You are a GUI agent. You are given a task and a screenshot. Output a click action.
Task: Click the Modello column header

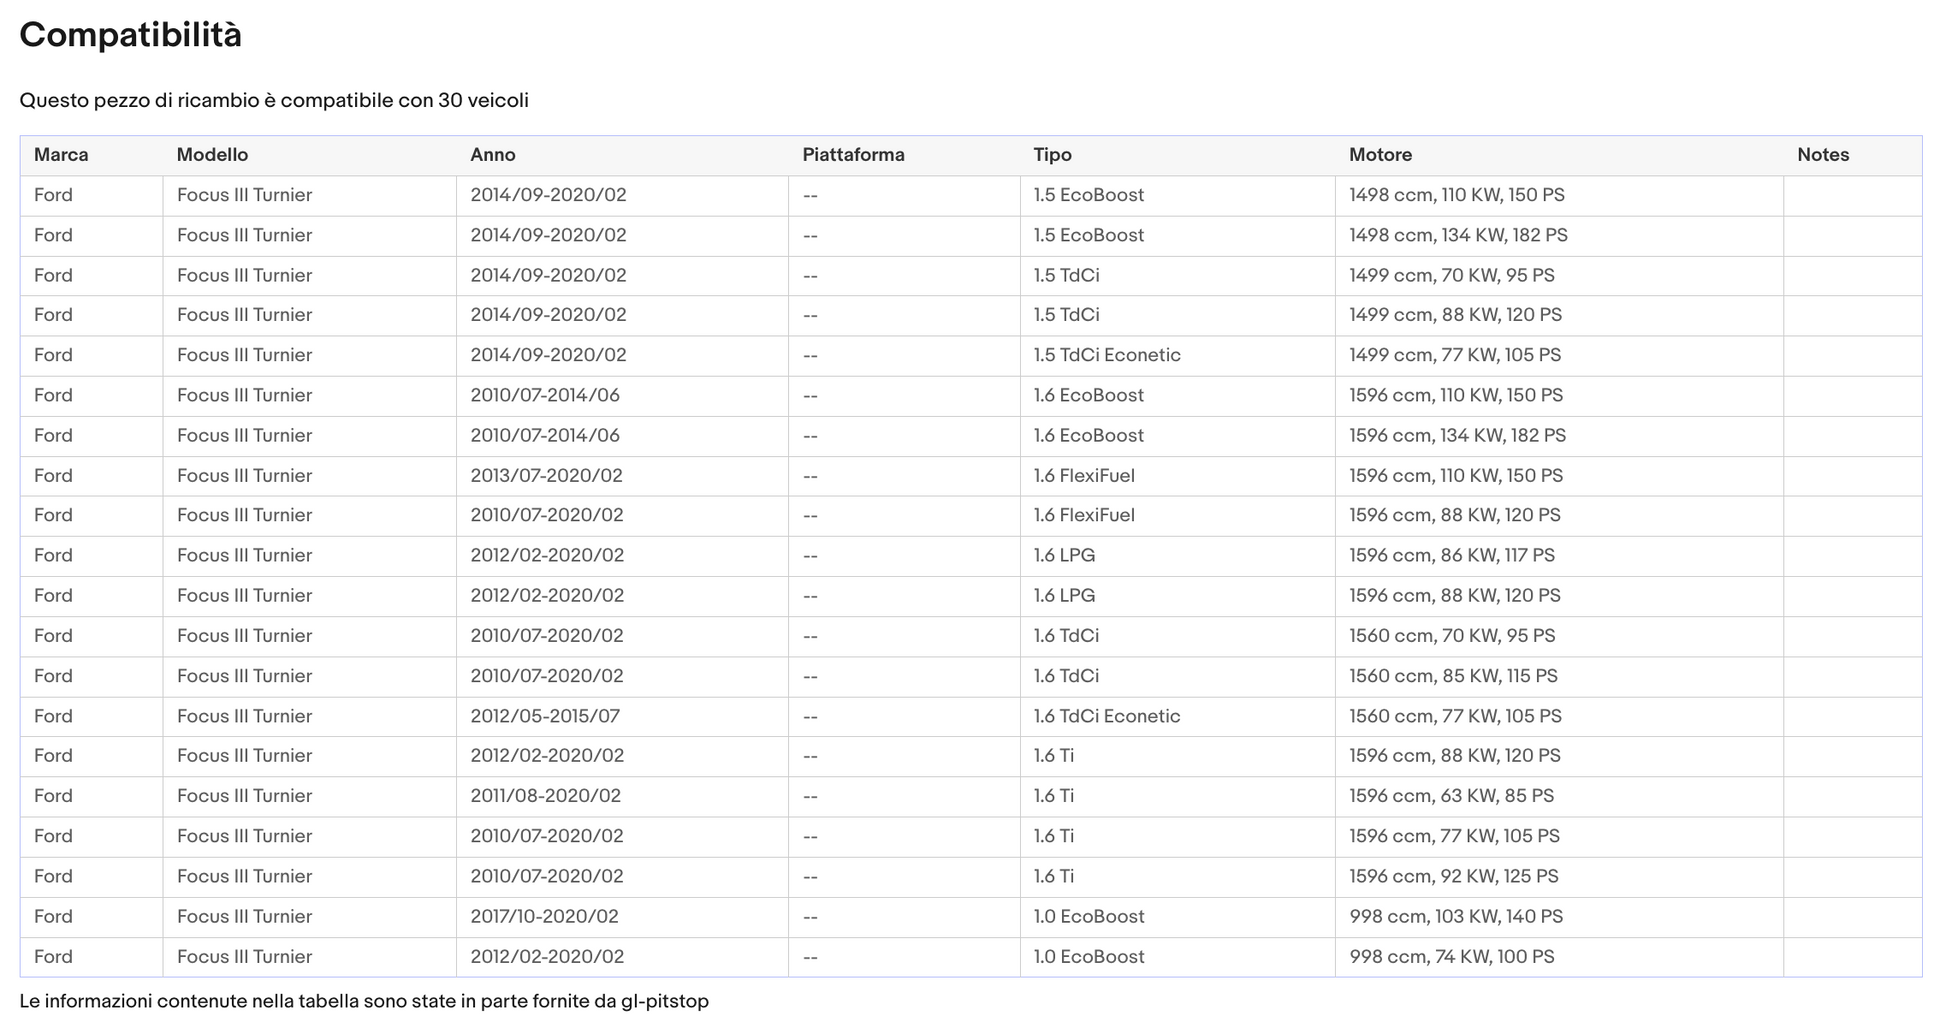click(x=212, y=155)
